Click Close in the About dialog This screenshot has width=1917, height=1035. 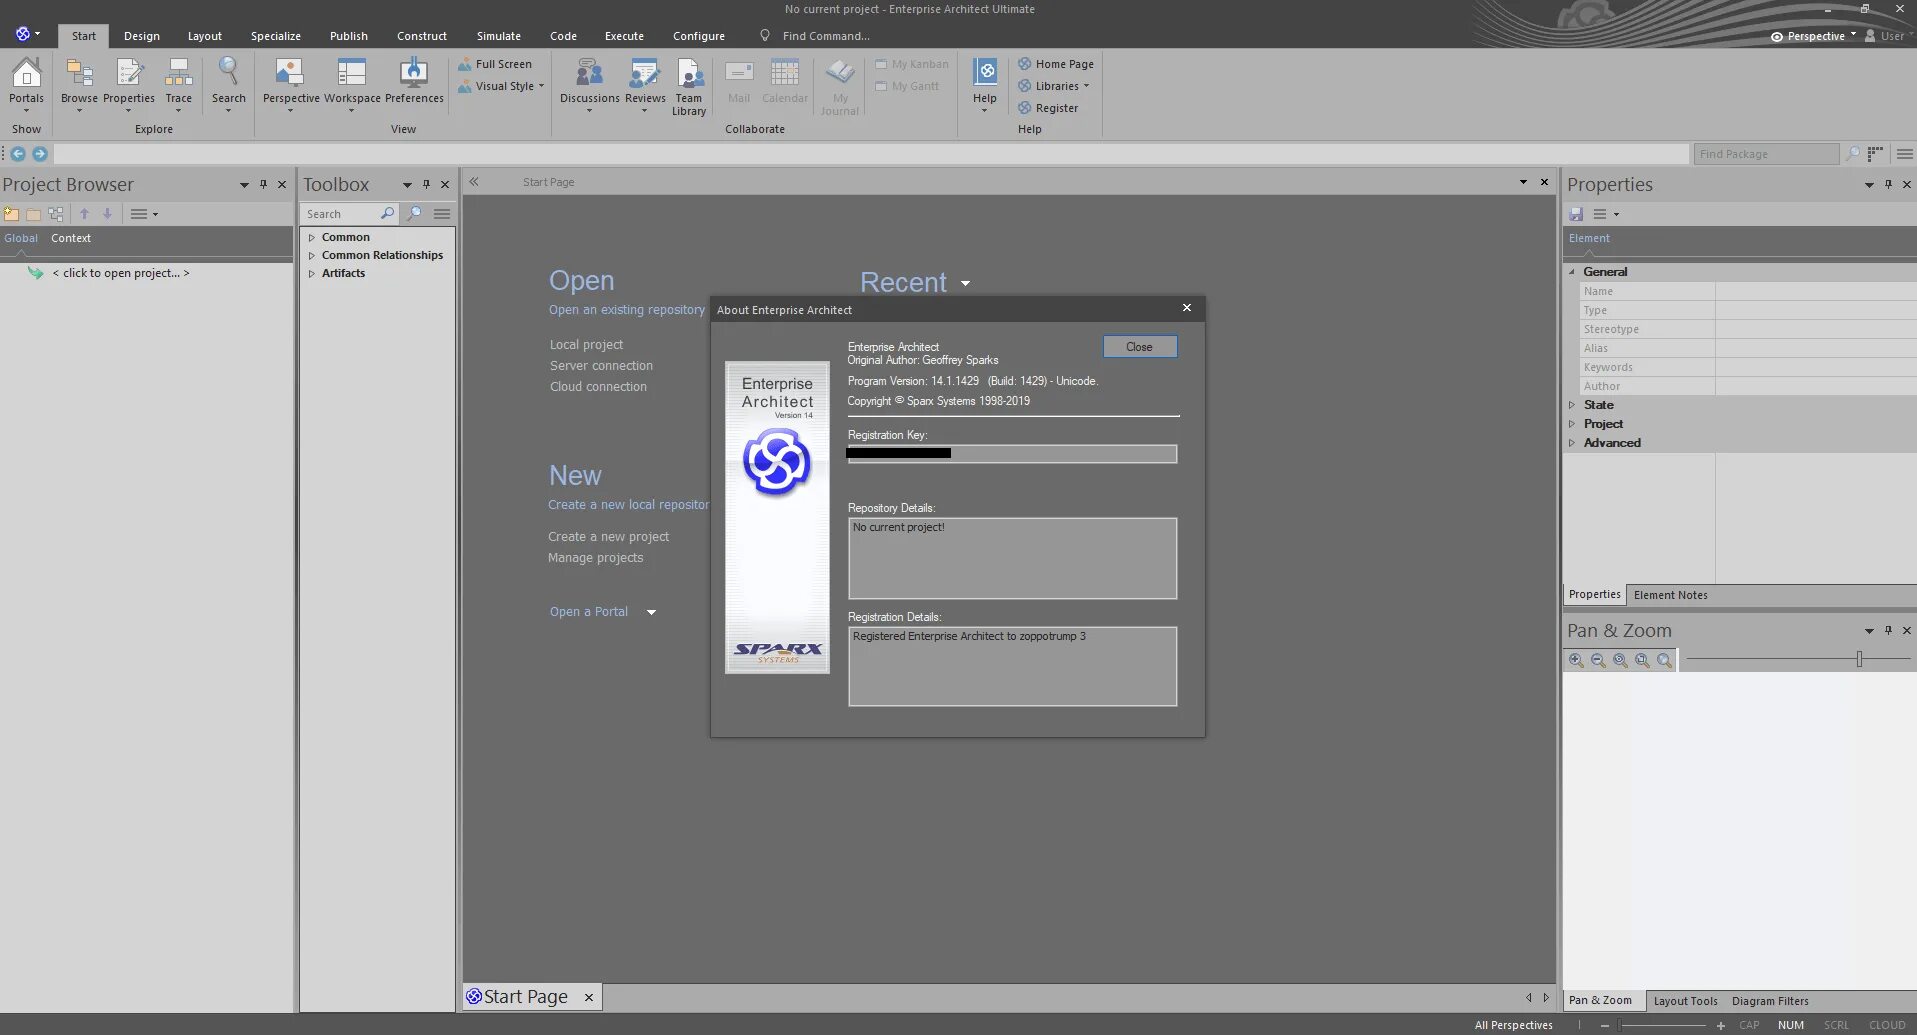1140,347
